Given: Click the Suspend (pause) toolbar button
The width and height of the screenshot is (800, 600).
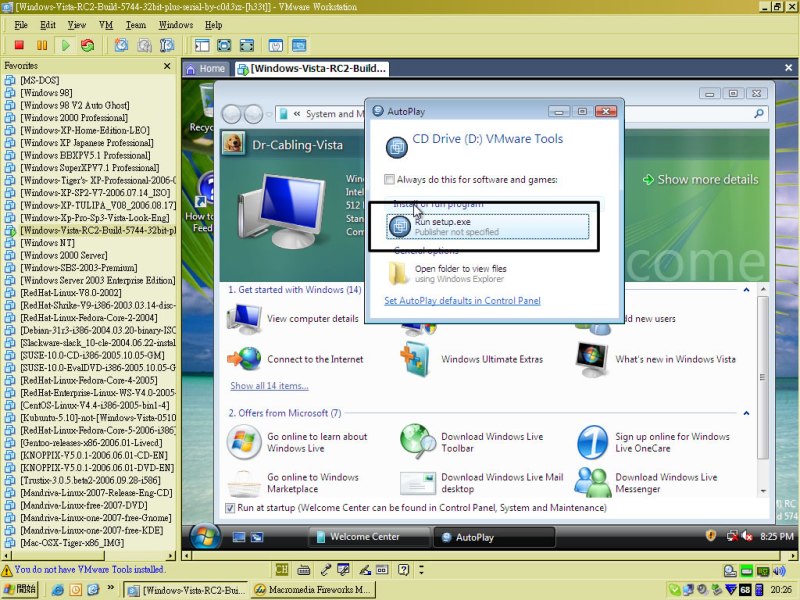Looking at the screenshot, I should pos(42,45).
